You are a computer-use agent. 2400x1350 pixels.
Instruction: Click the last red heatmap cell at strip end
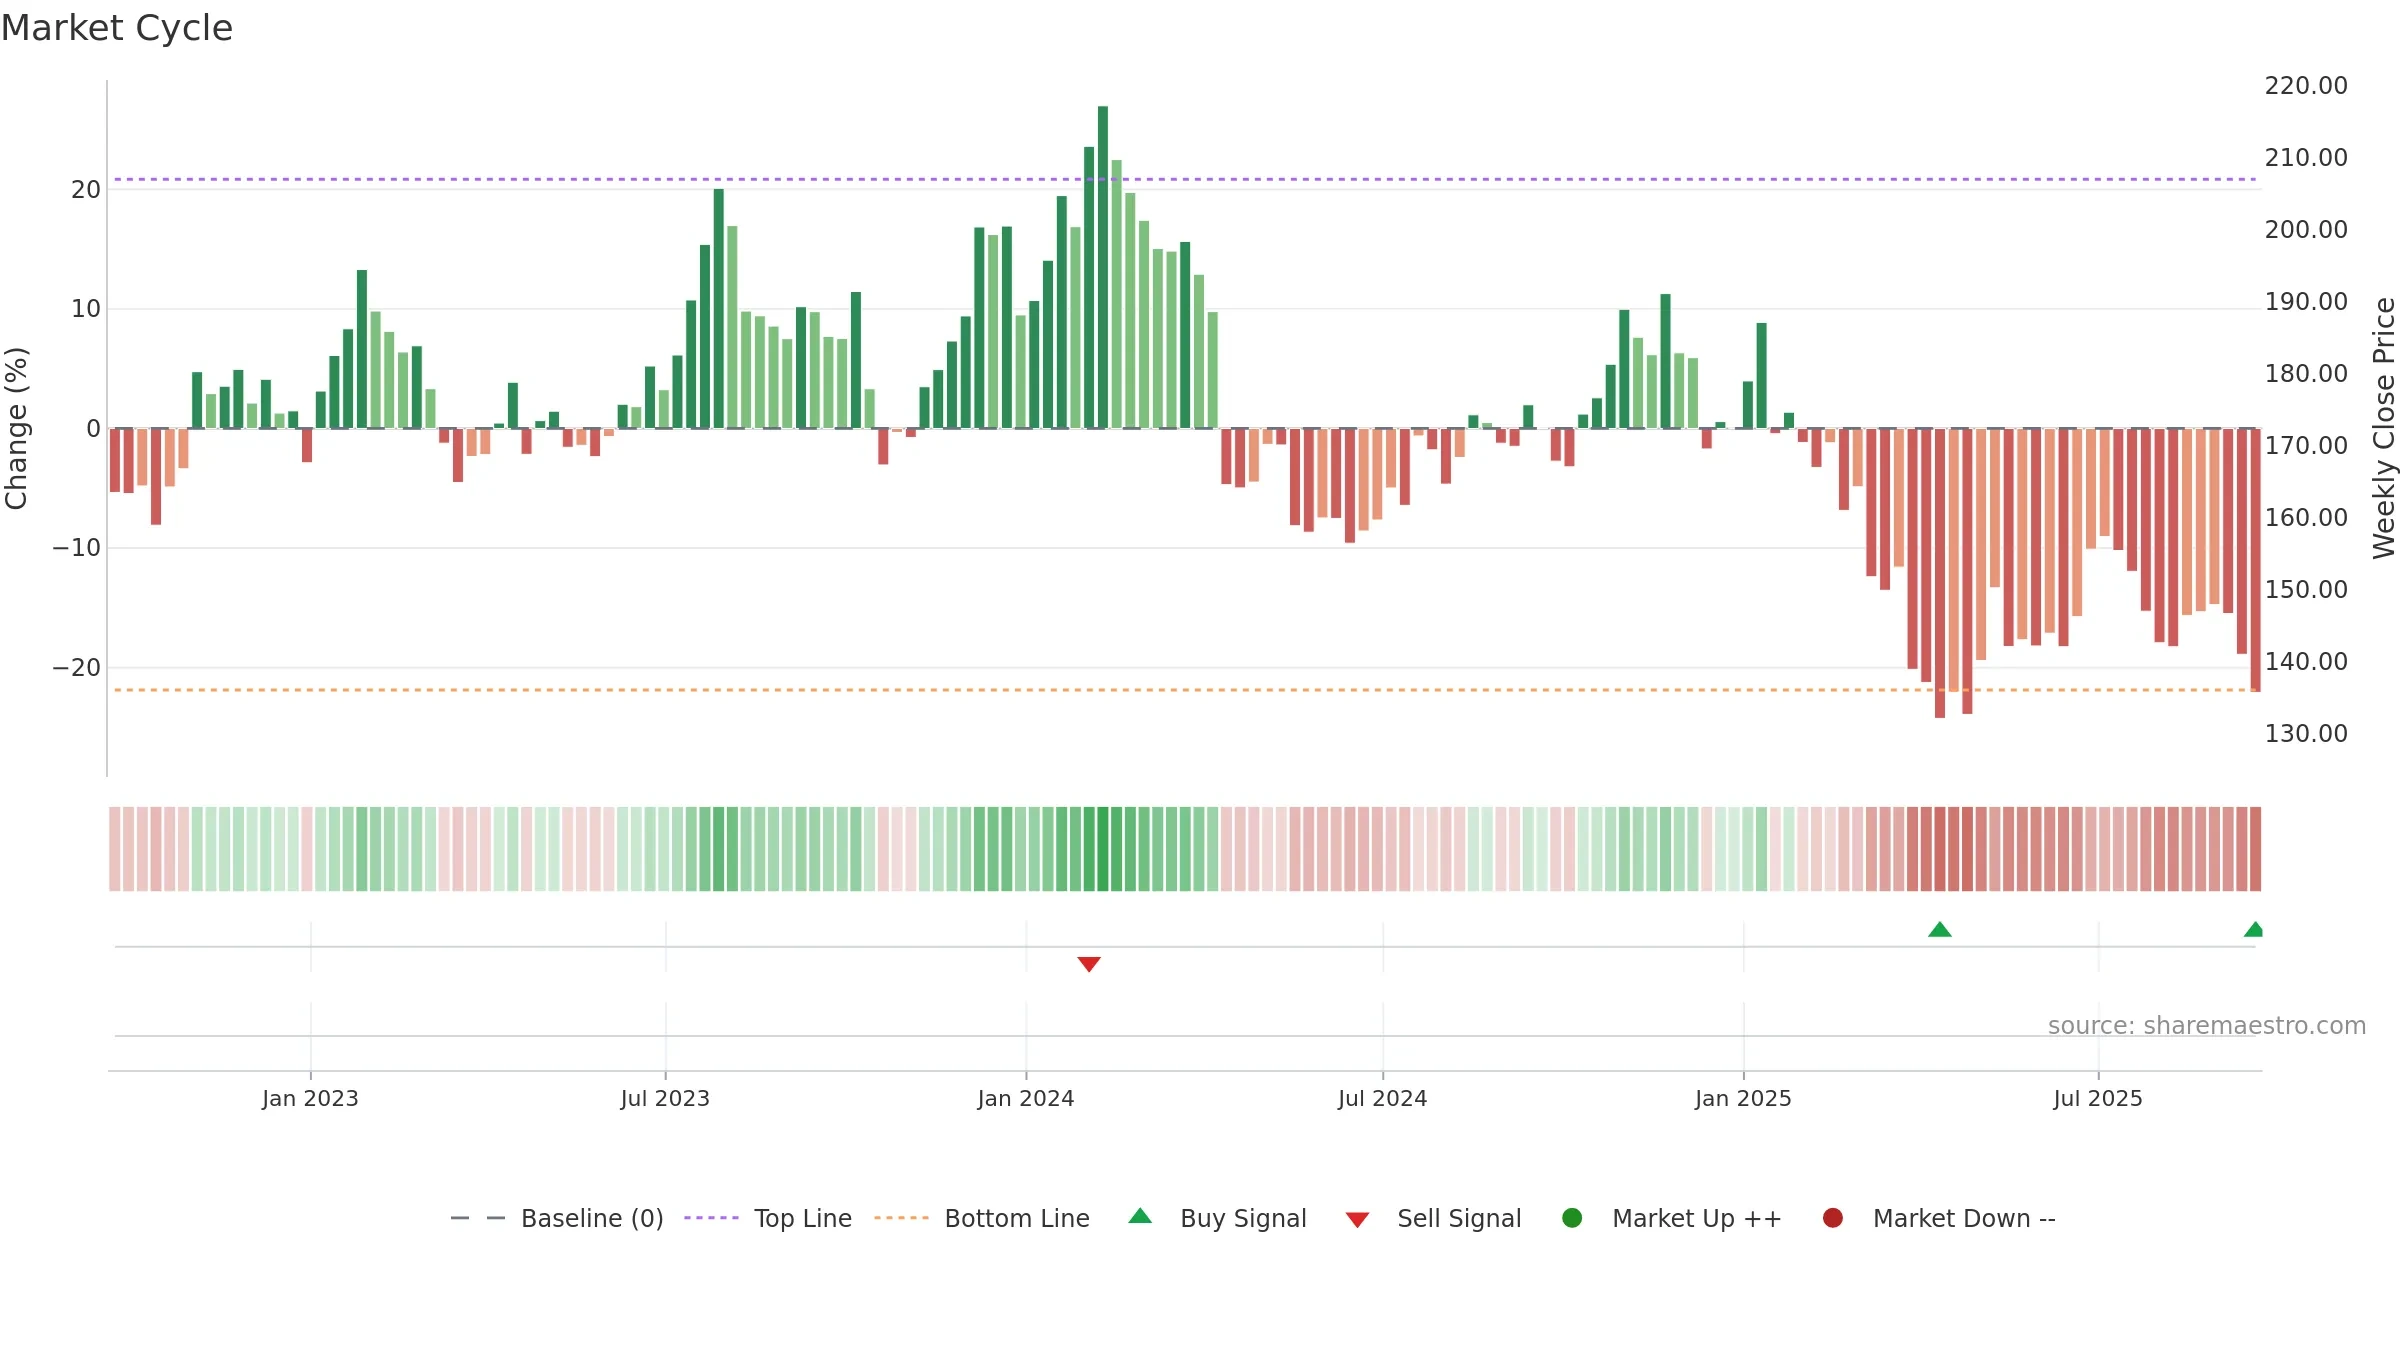2256,849
